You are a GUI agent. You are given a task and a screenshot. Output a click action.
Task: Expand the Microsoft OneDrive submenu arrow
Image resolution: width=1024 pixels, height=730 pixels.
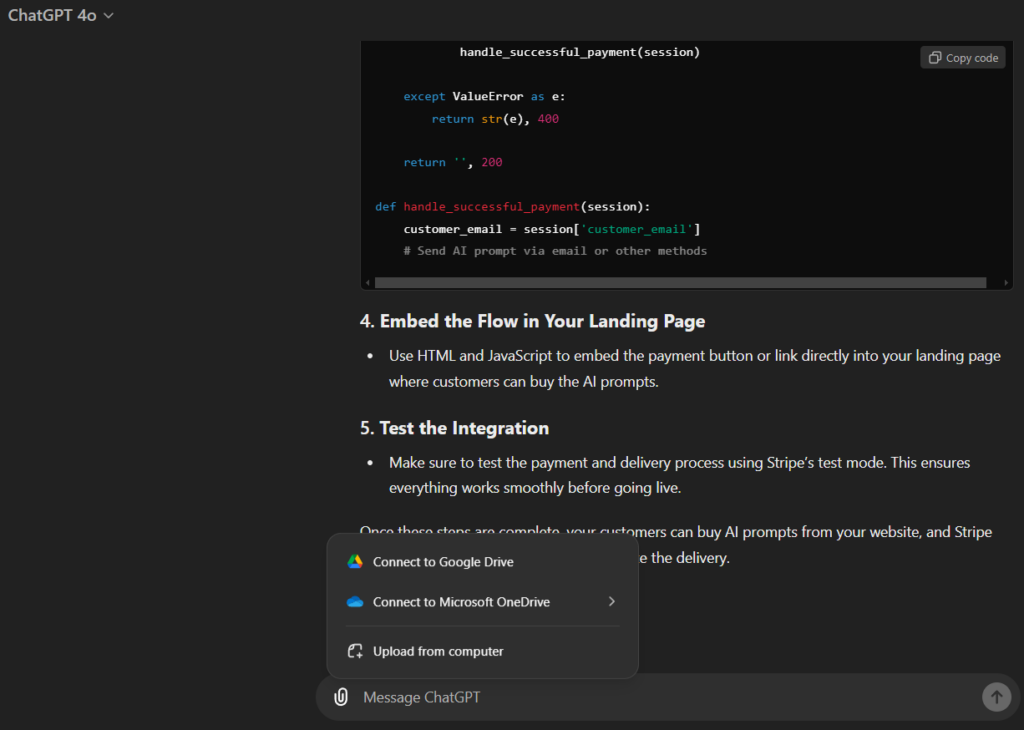[x=611, y=601]
